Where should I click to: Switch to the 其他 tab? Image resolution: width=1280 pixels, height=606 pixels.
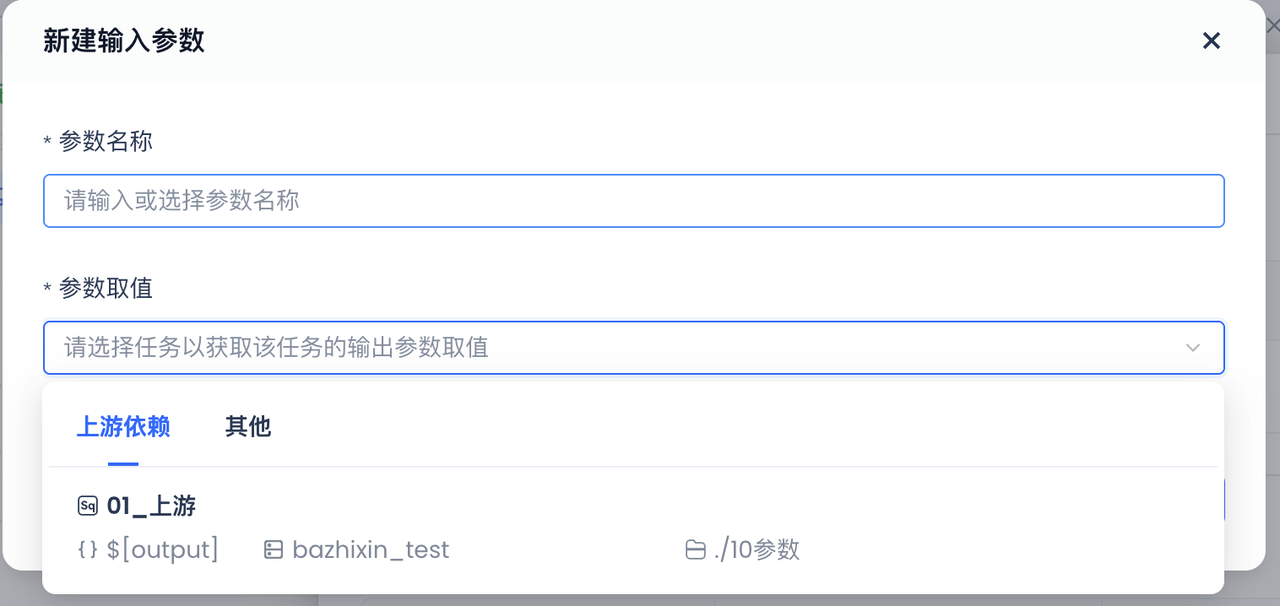(248, 427)
